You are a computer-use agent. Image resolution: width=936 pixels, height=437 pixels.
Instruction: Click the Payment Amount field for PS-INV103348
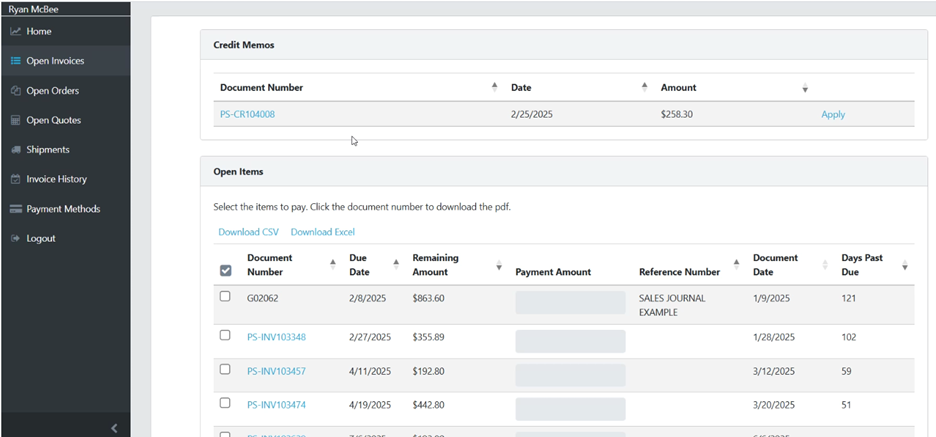pyautogui.click(x=570, y=341)
